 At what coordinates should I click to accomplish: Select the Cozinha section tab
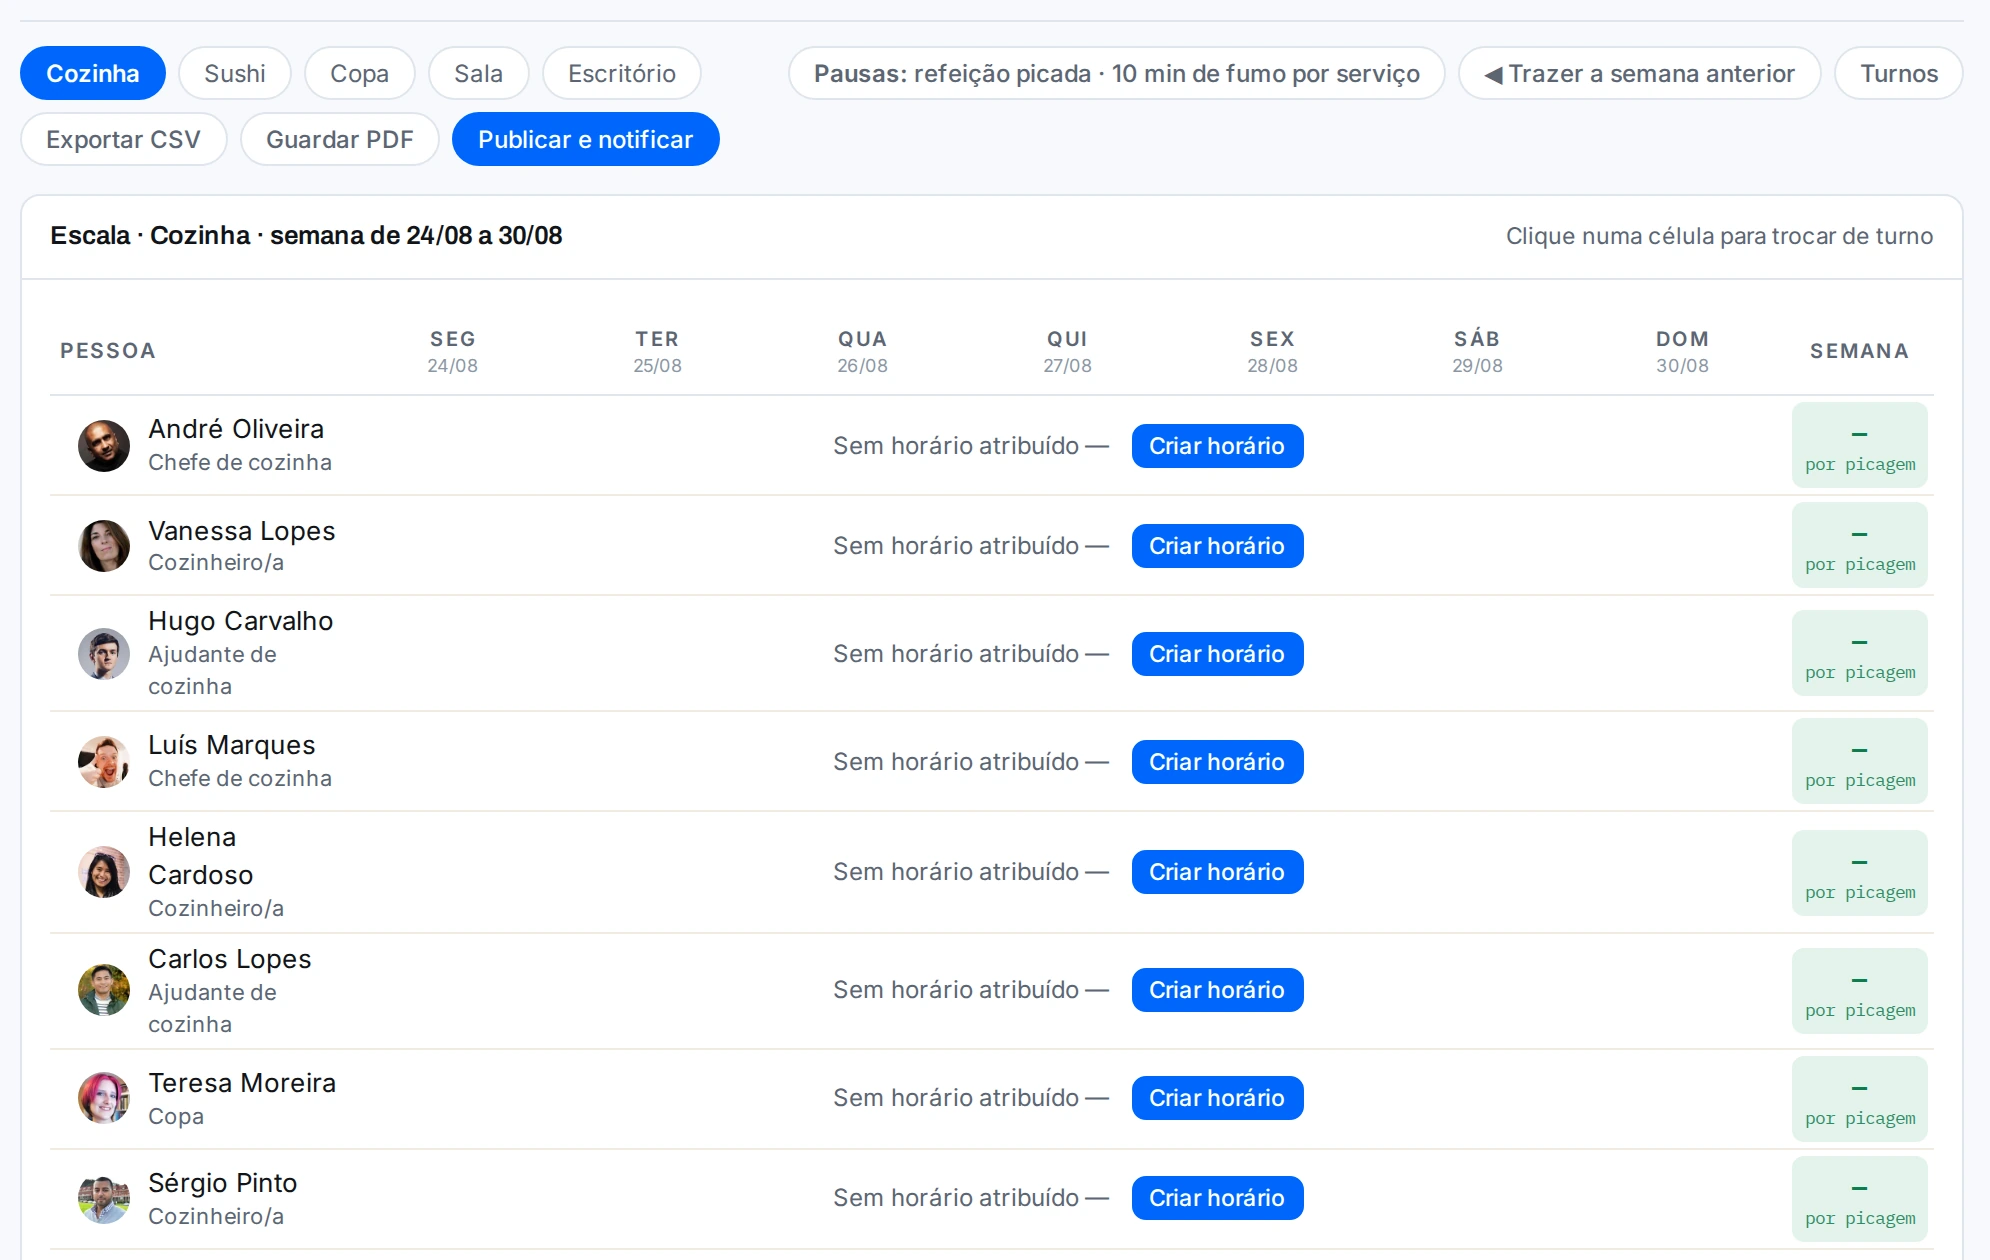[93, 73]
